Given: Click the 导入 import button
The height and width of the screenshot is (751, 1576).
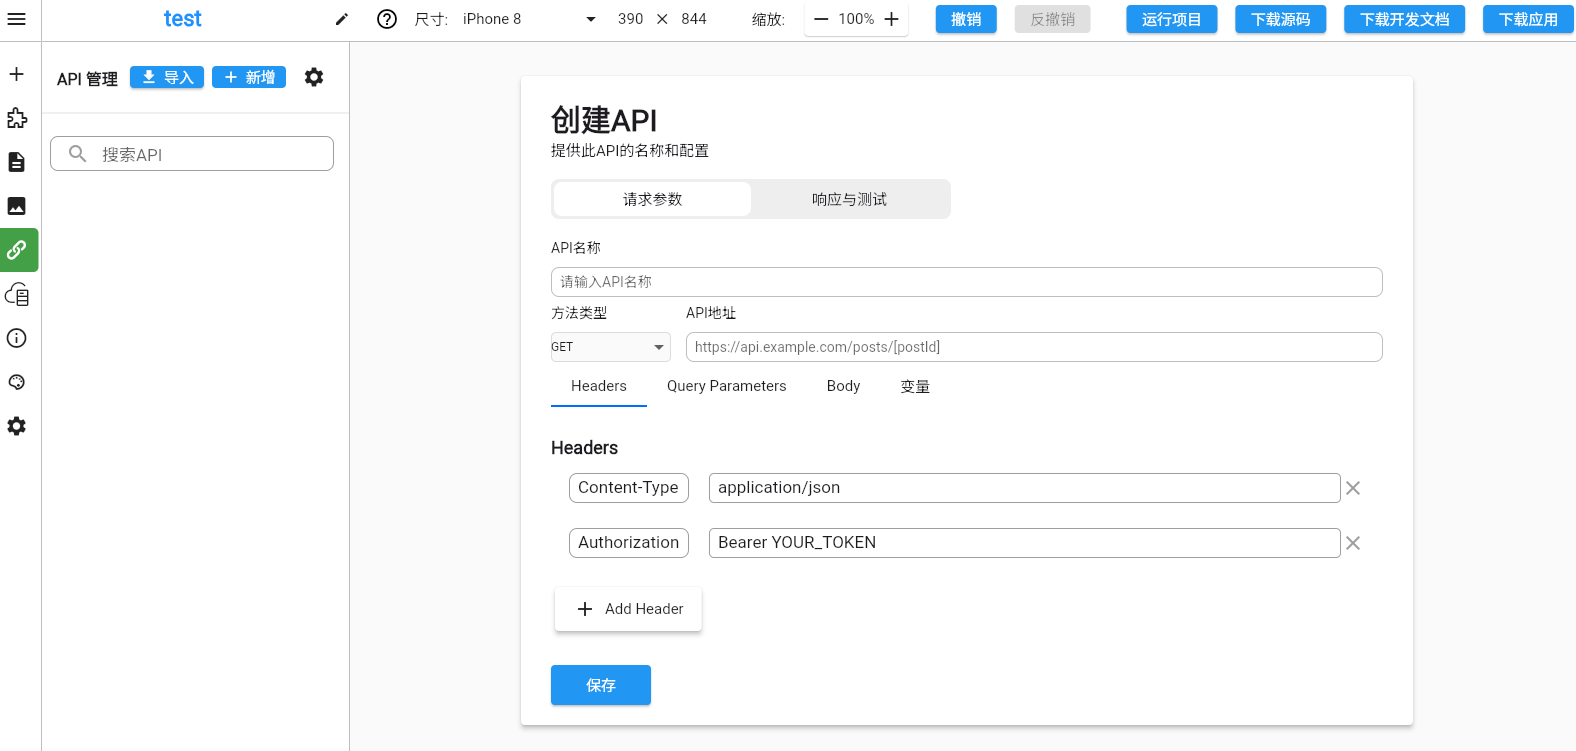Looking at the screenshot, I should click(167, 77).
